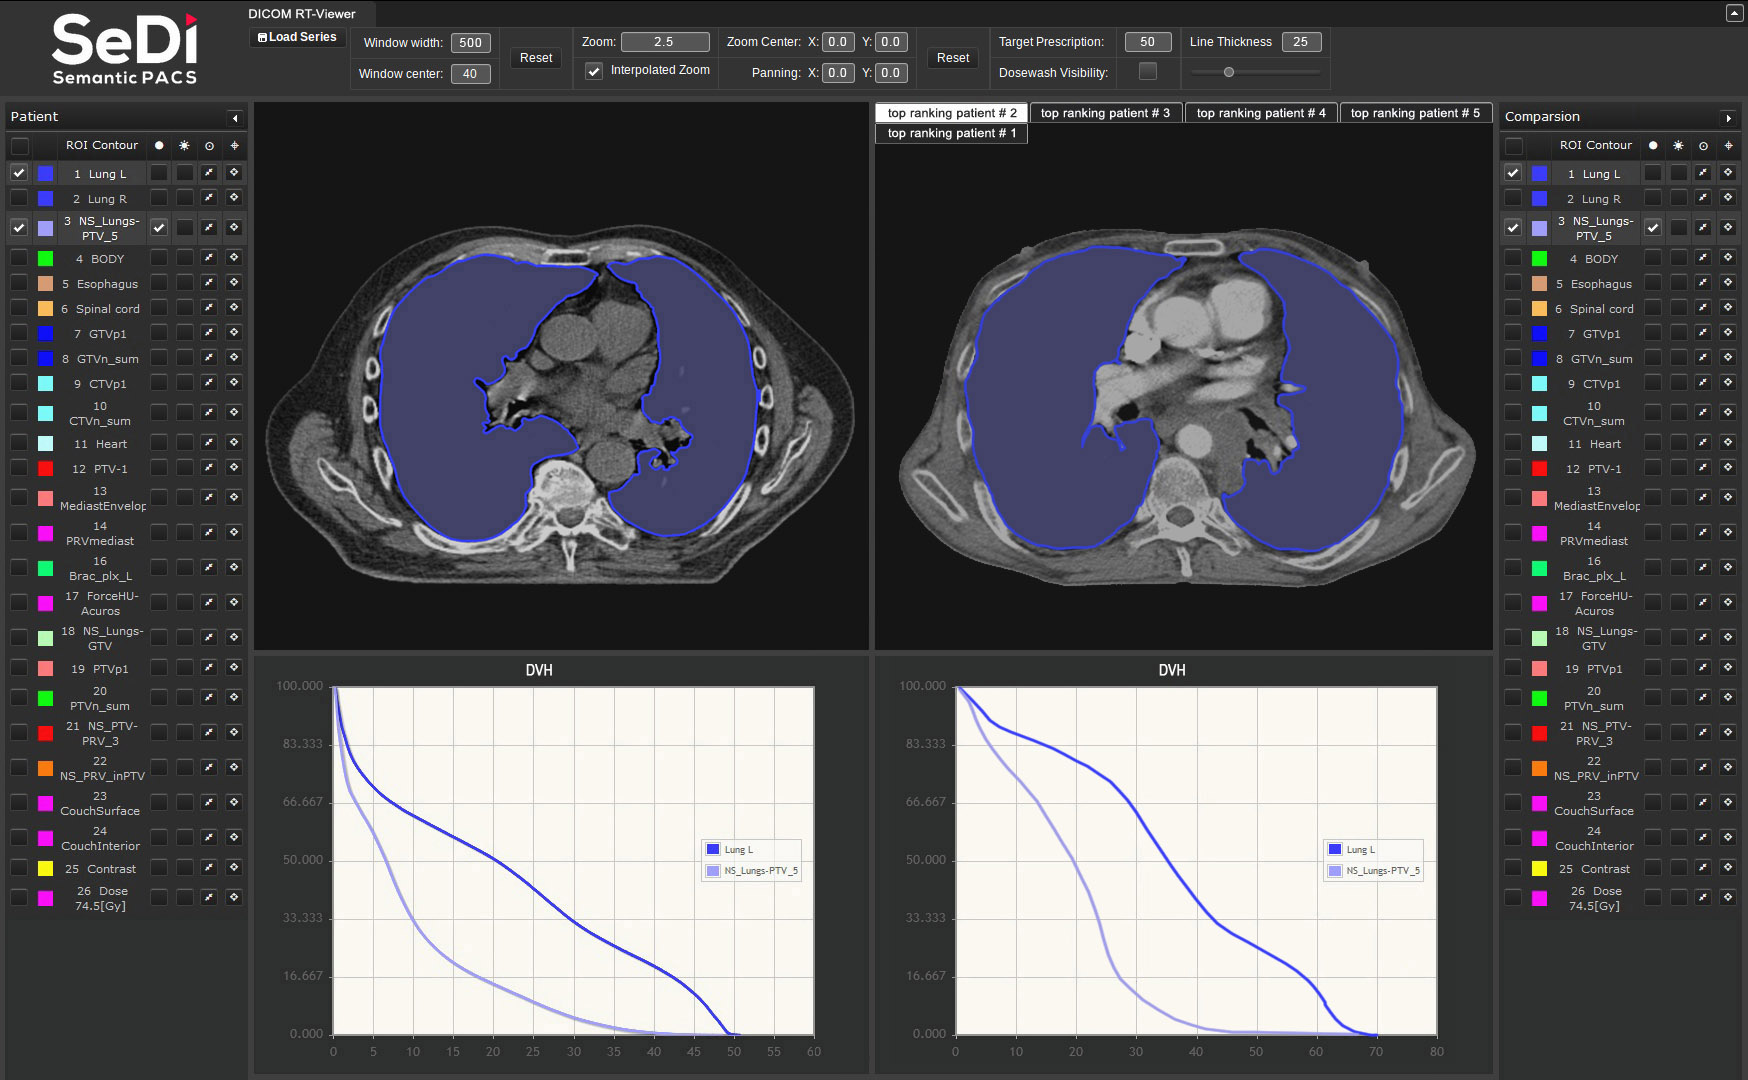The height and width of the screenshot is (1080, 1748).
Task: Click the crosshair column header icon in Patient panel
Action: [x=234, y=145]
